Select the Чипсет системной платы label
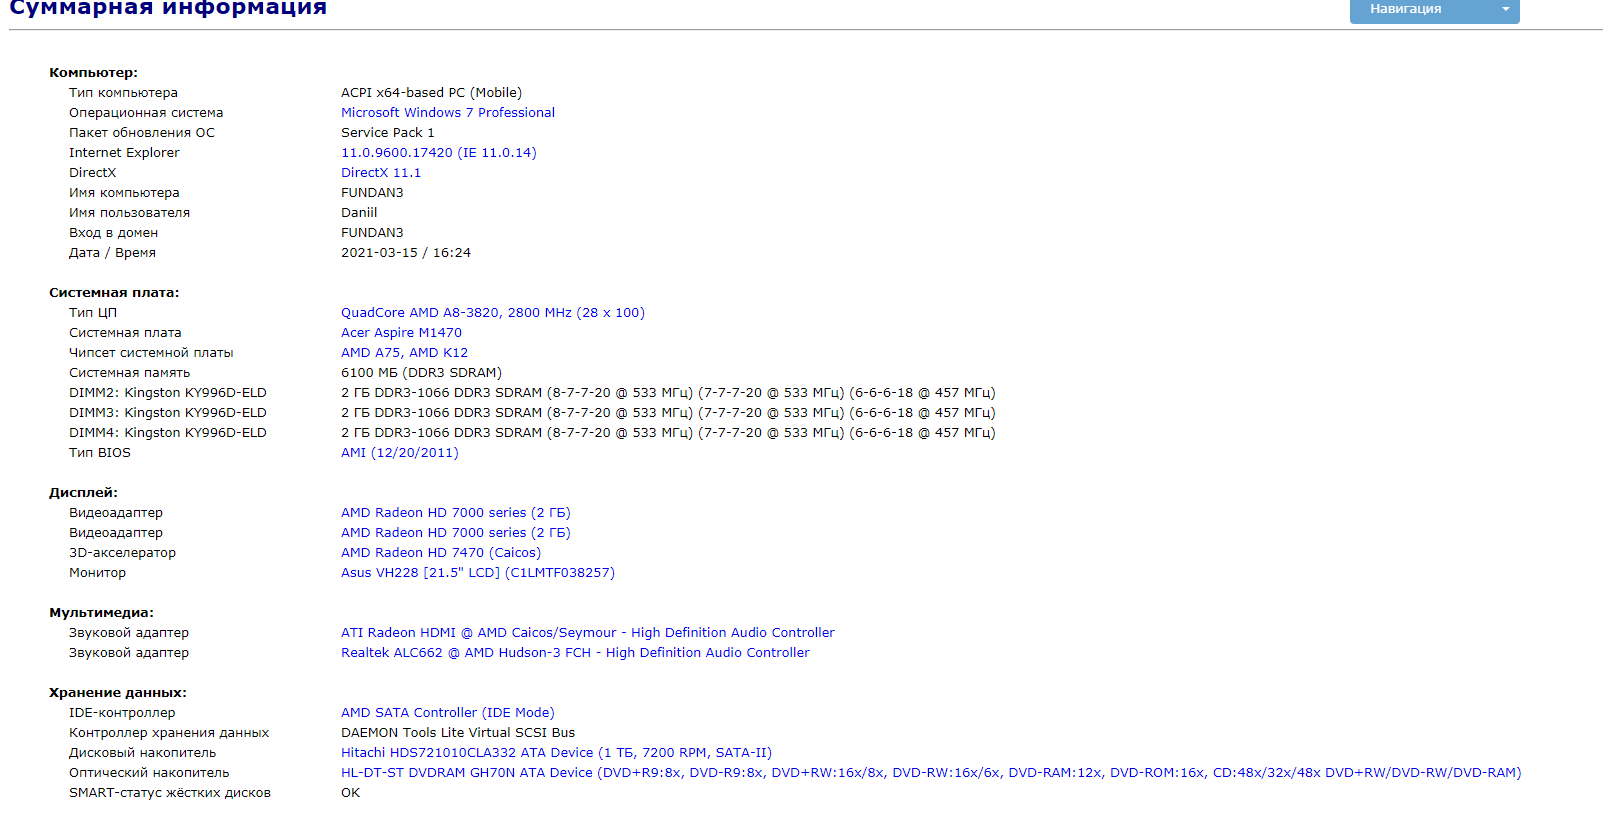The image size is (1603, 816). coord(151,353)
